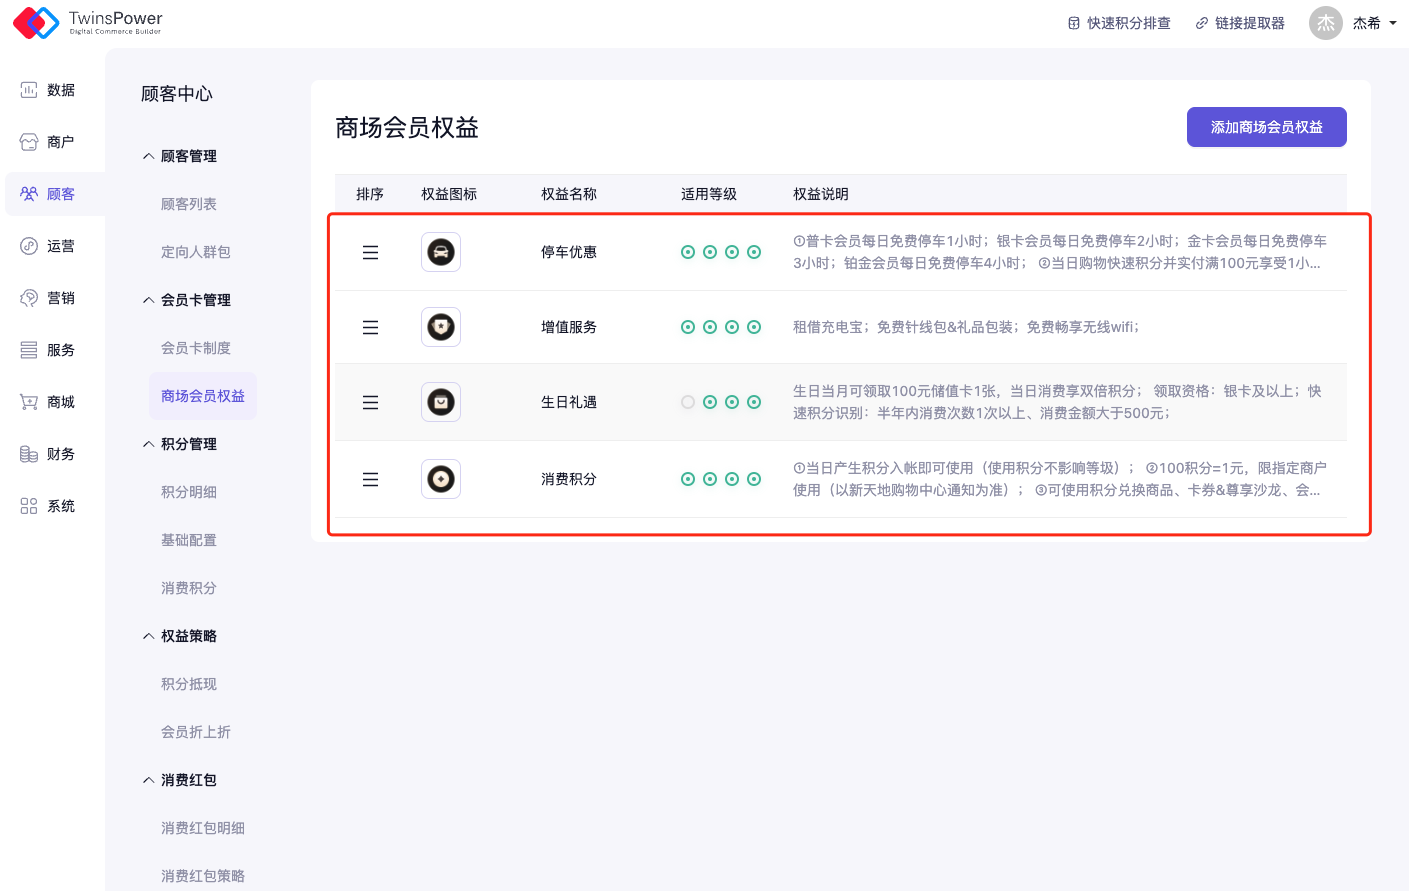1409x891 pixels.
Task: Open 会员卡制度 menu item
Action: [196, 348]
